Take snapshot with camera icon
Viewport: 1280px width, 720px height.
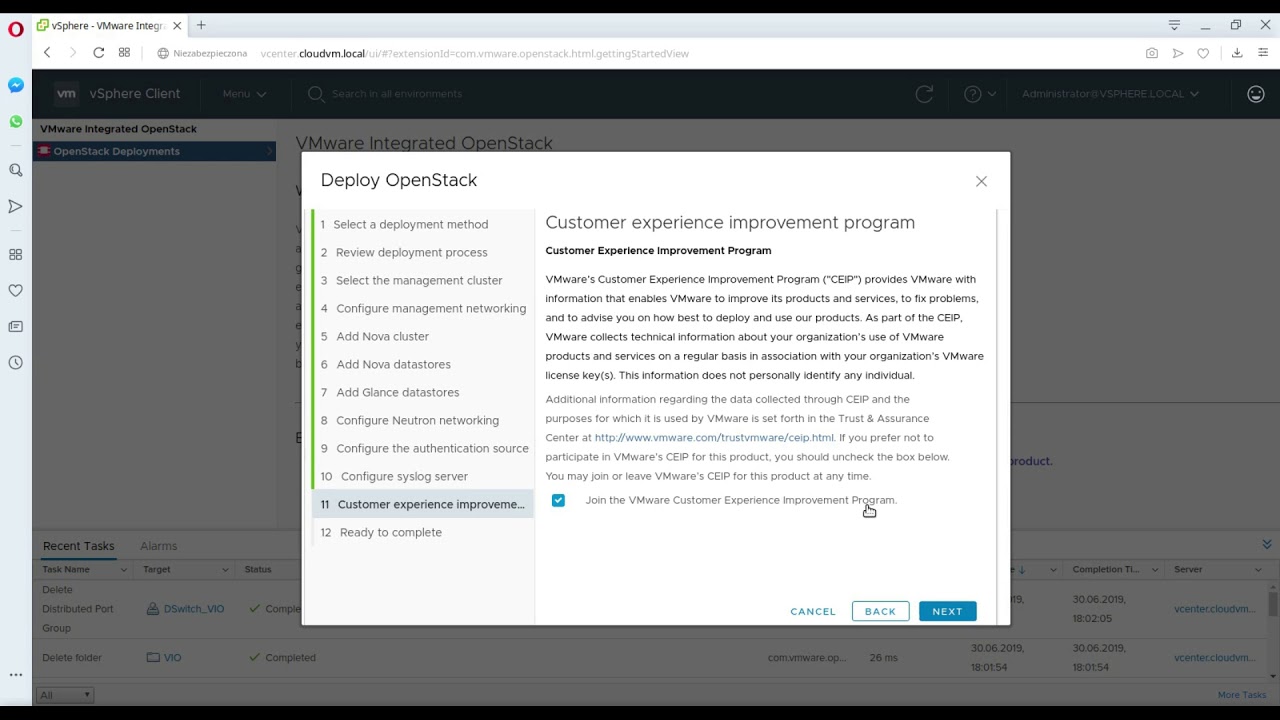tap(1152, 53)
